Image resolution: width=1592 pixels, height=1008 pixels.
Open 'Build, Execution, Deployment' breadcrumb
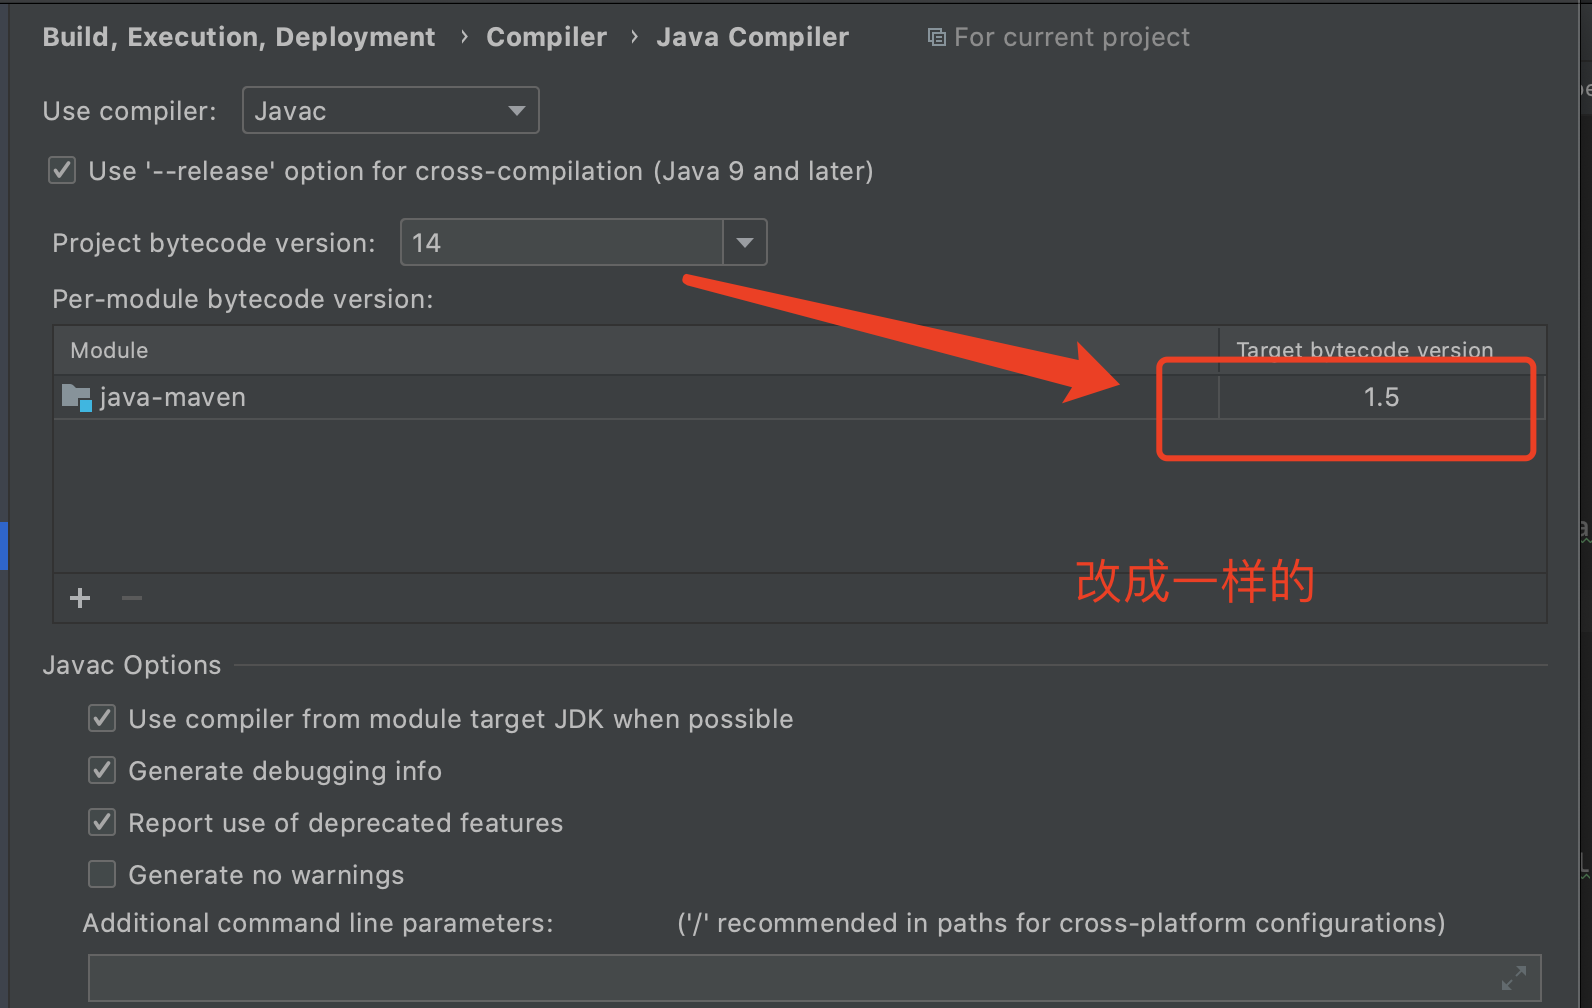[x=238, y=36]
